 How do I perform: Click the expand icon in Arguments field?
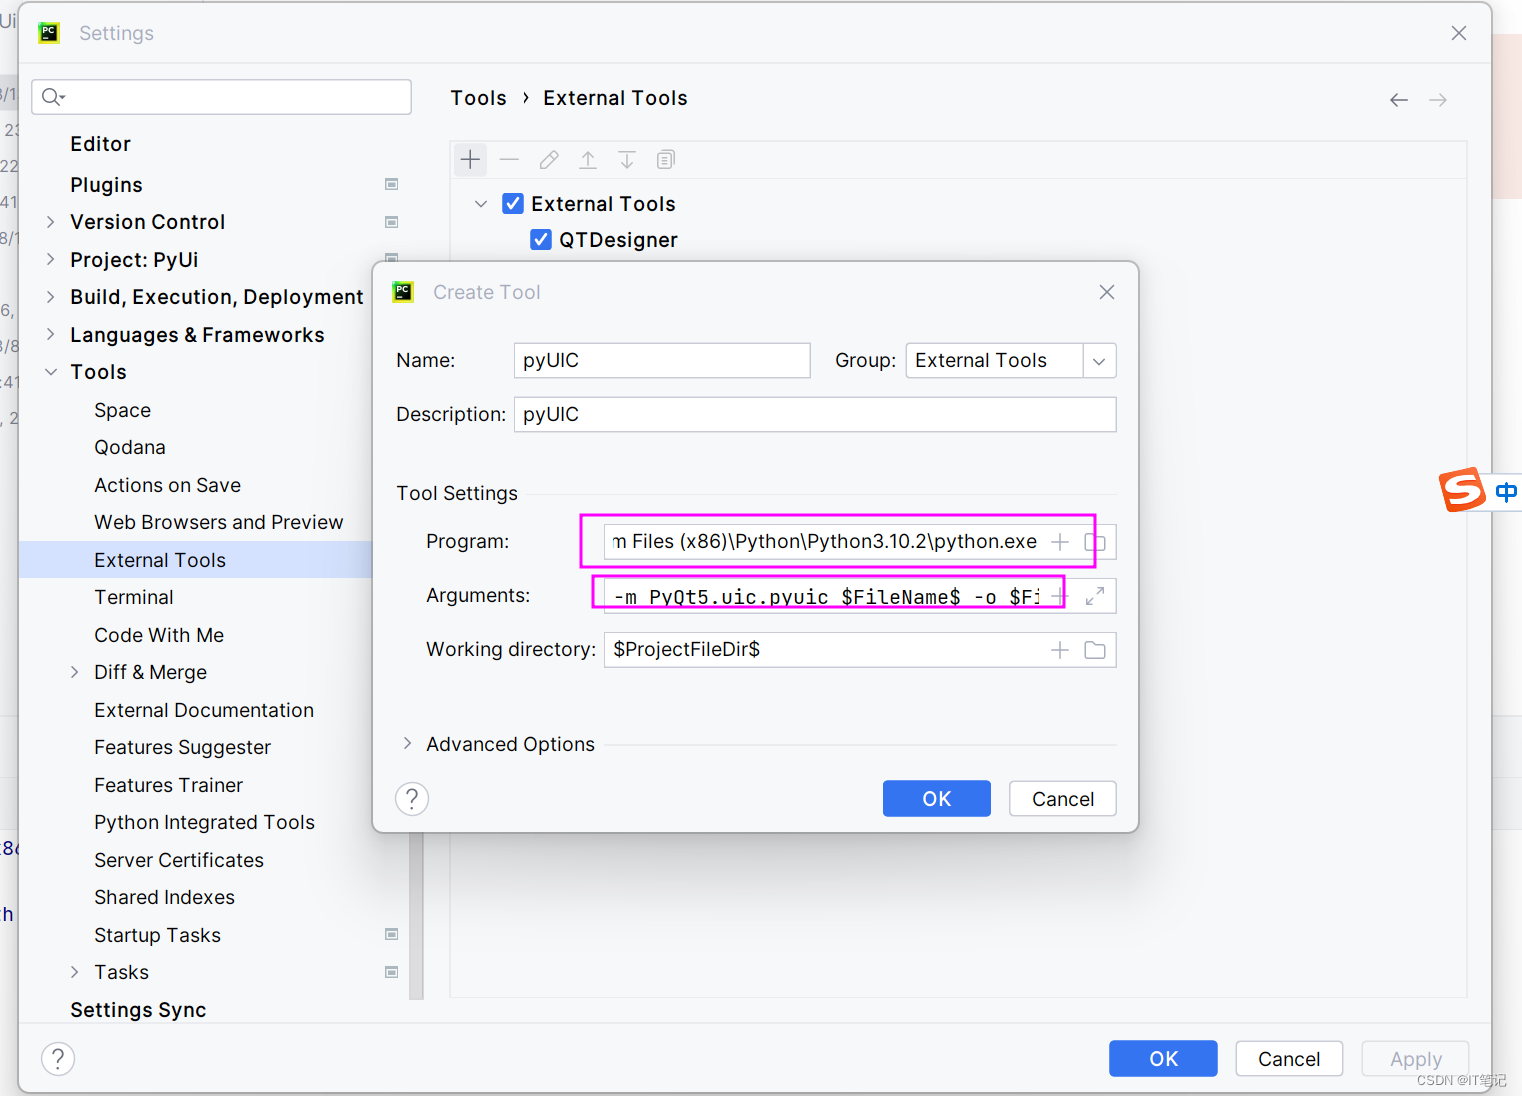pos(1095,596)
